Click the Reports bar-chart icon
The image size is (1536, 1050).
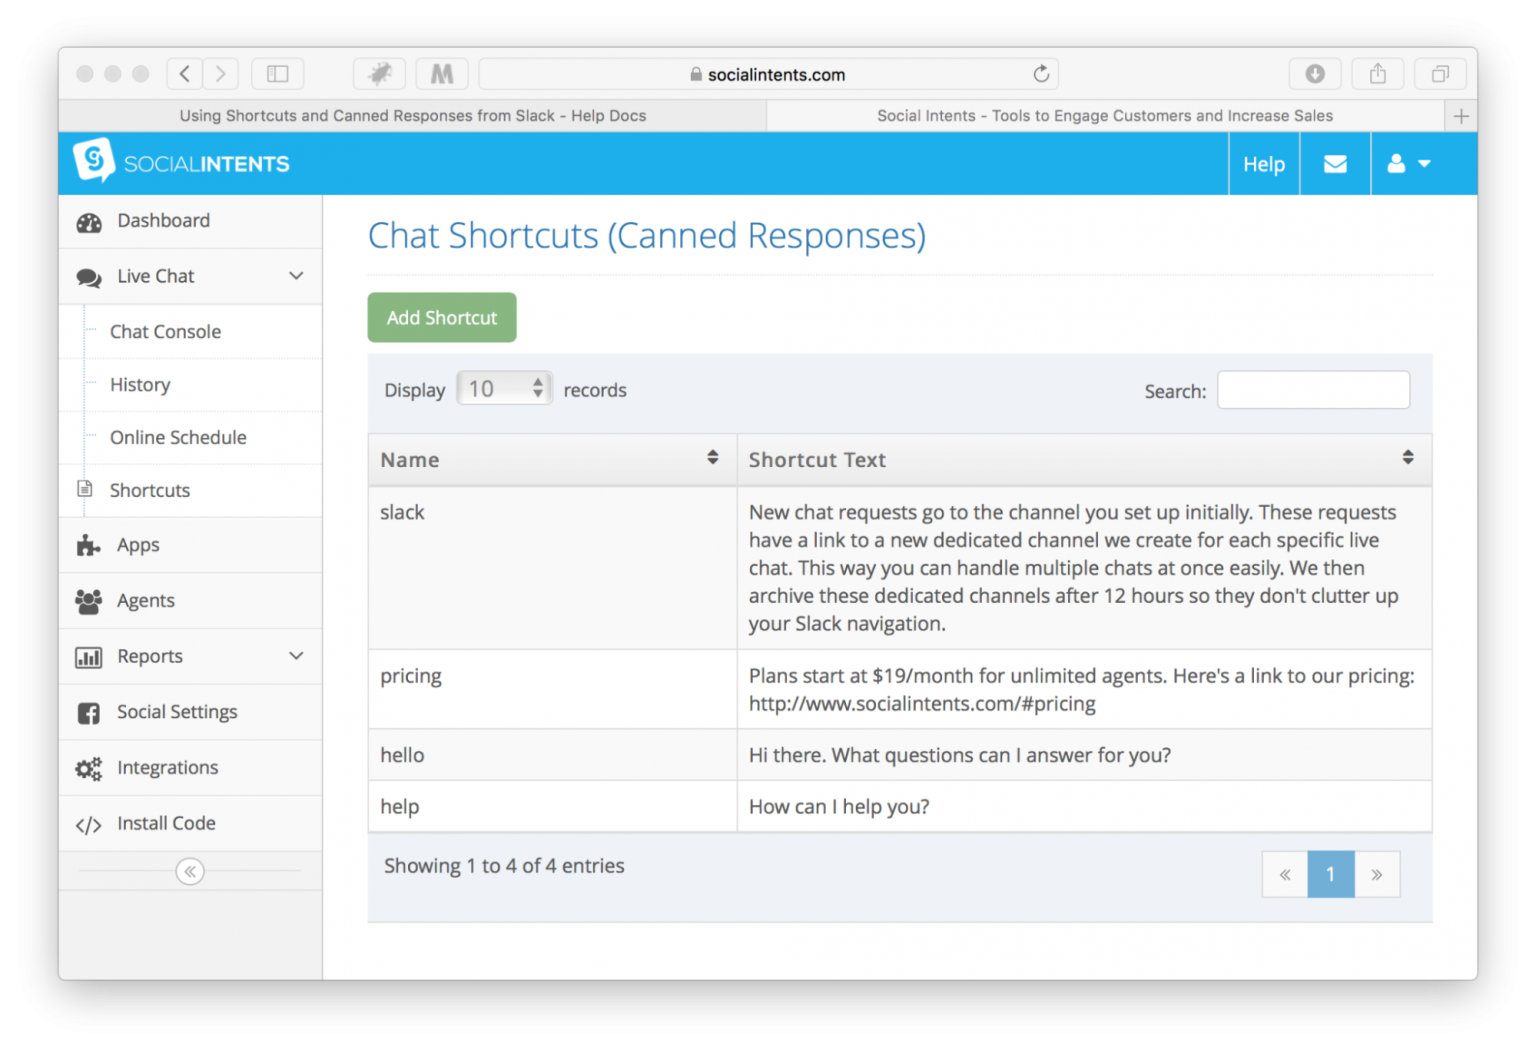tap(89, 657)
